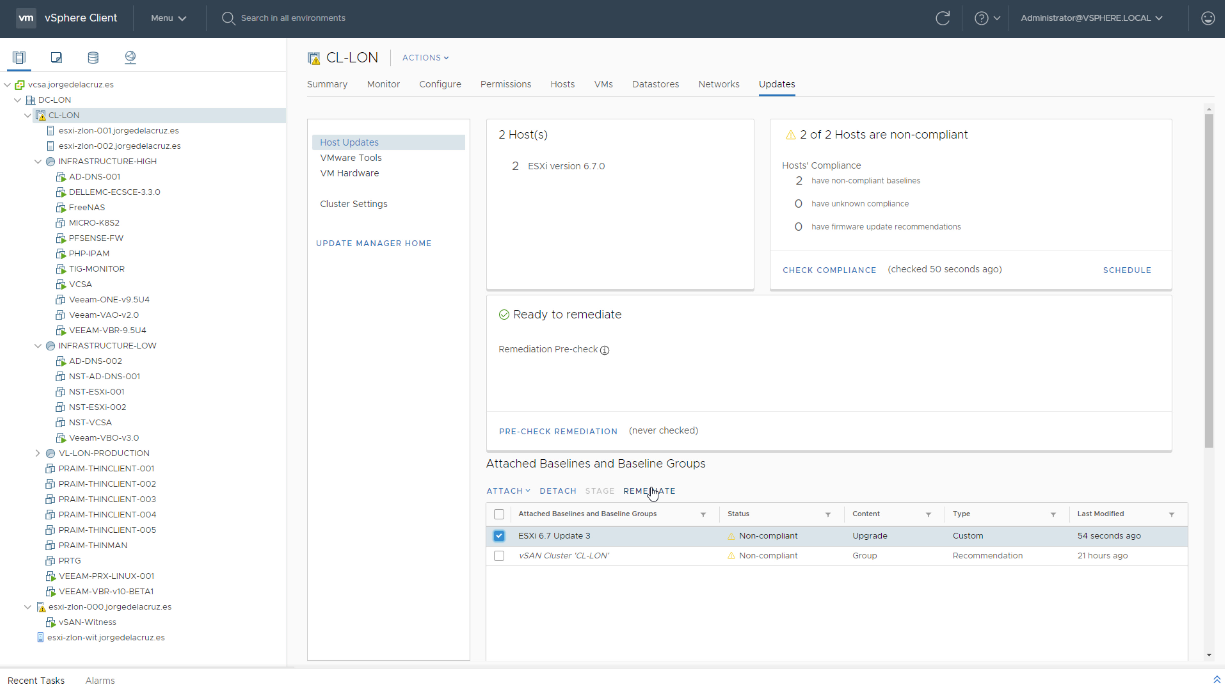Click the refresh icon in the top bar
This screenshot has height=687, width=1225.
point(942,18)
